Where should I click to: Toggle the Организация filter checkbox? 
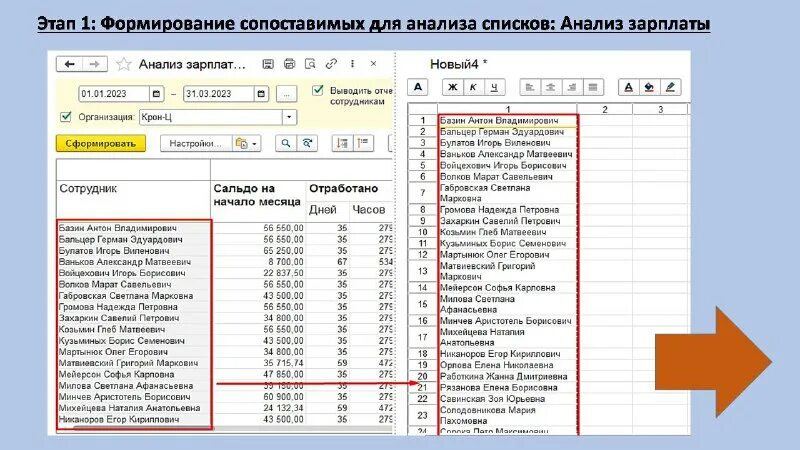click(65, 117)
